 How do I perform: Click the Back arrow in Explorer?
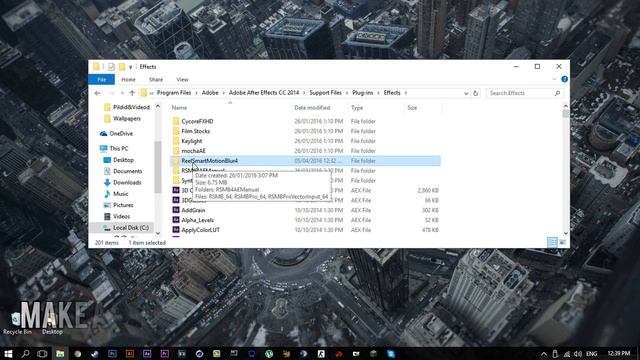coord(98,93)
